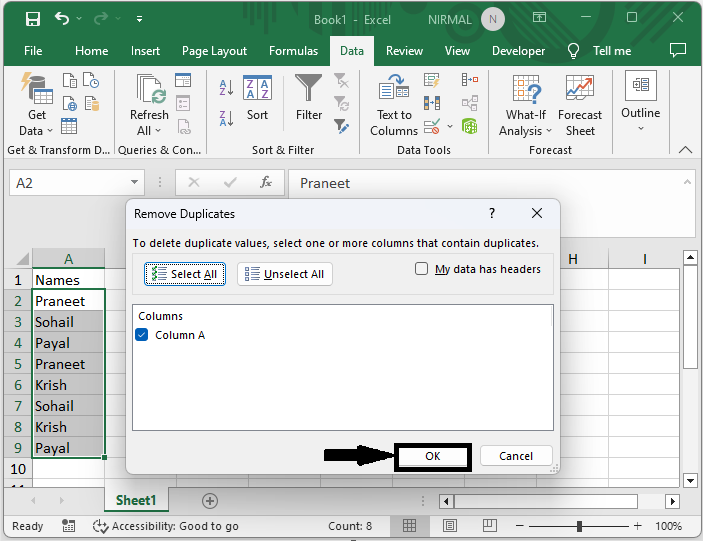Open Ribbon Display Options
The height and width of the screenshot is (541, 703).
tap(539, 17)
